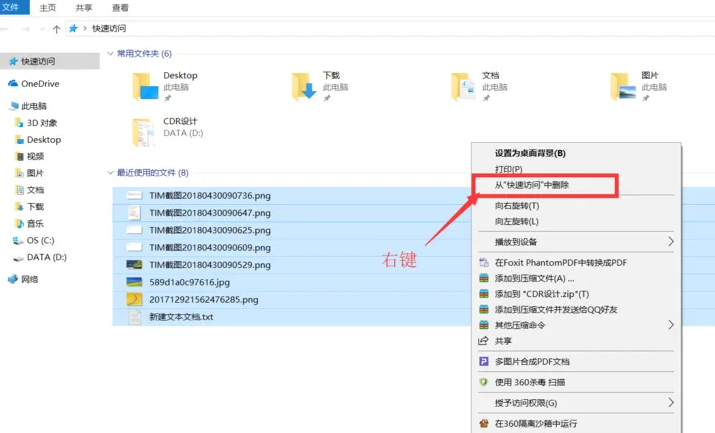Go up one folder level arrow
This screenshot has height=433, width=715.
coord(56,29)
